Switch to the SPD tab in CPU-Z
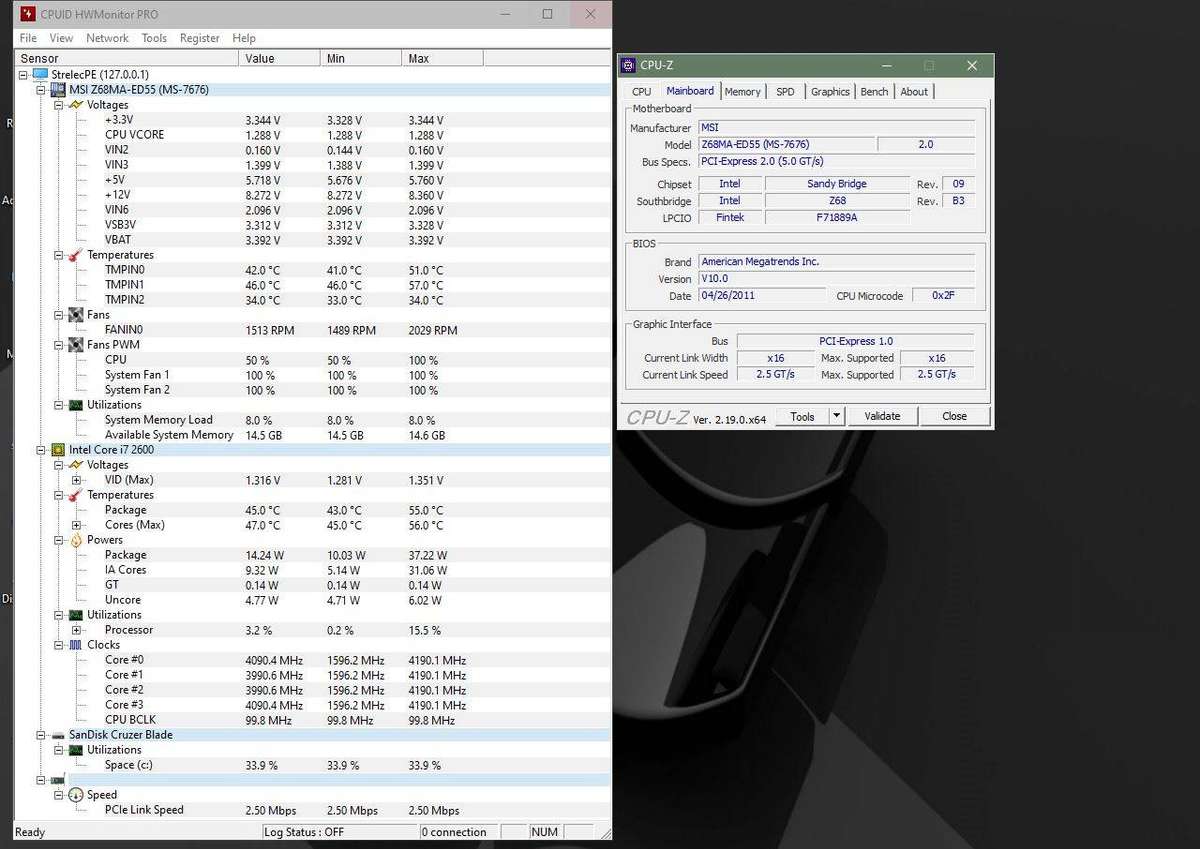The image size is (1200, 849). tap(785, 92)
